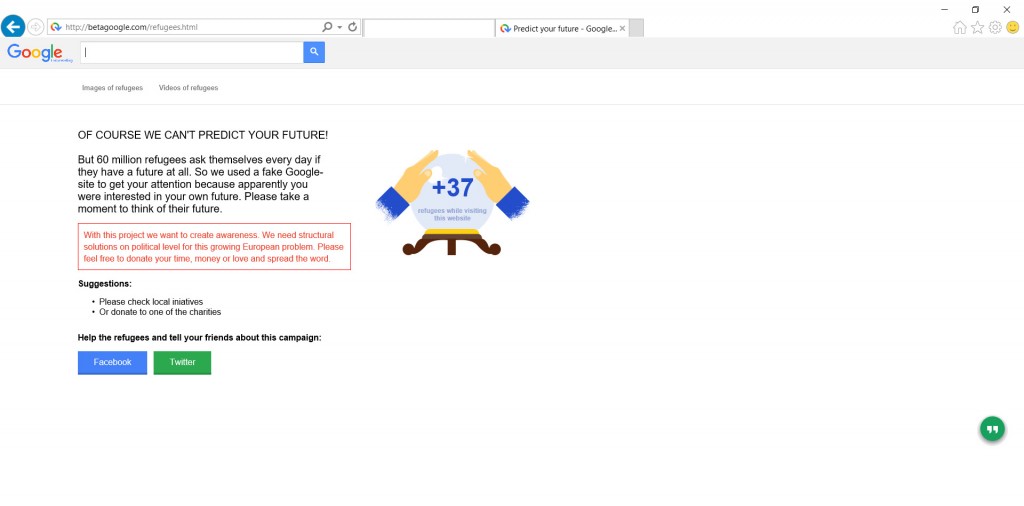This screenshot has width=1024, height=506.
Task: Select the blank browser tab
Action: (429, 28)
